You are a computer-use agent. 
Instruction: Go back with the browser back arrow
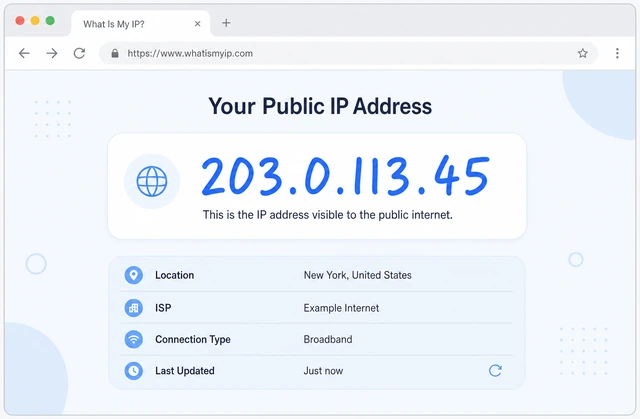pyautogui.click(x=24, y=53)
